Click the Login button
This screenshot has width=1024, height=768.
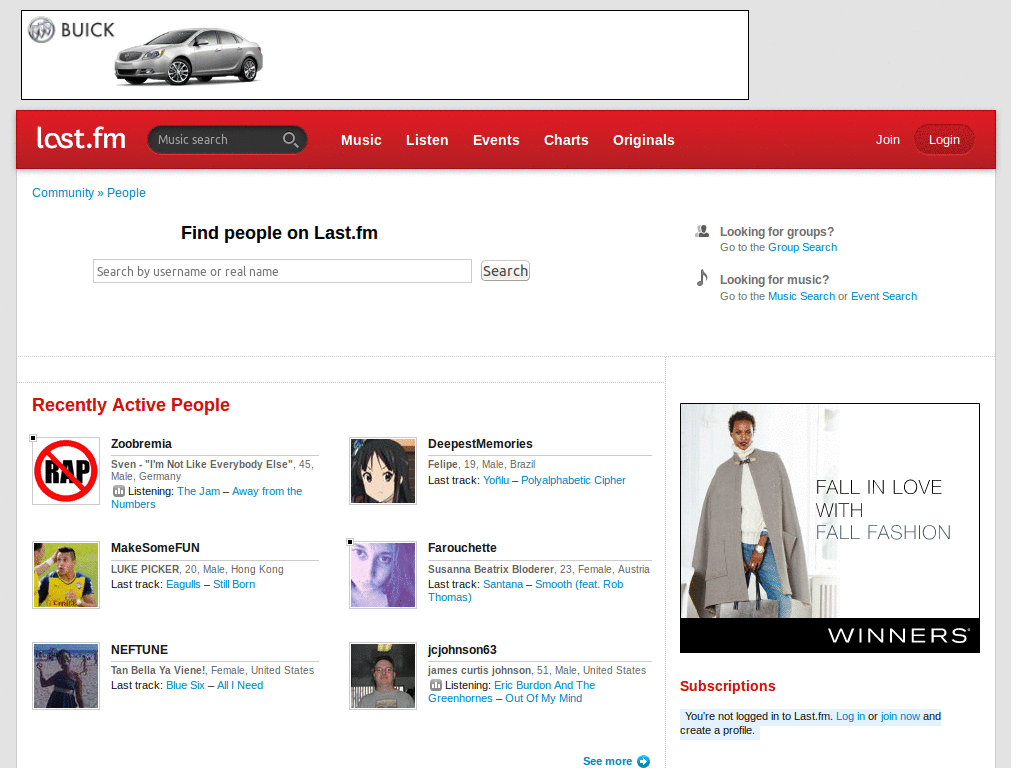pos(944,140)
